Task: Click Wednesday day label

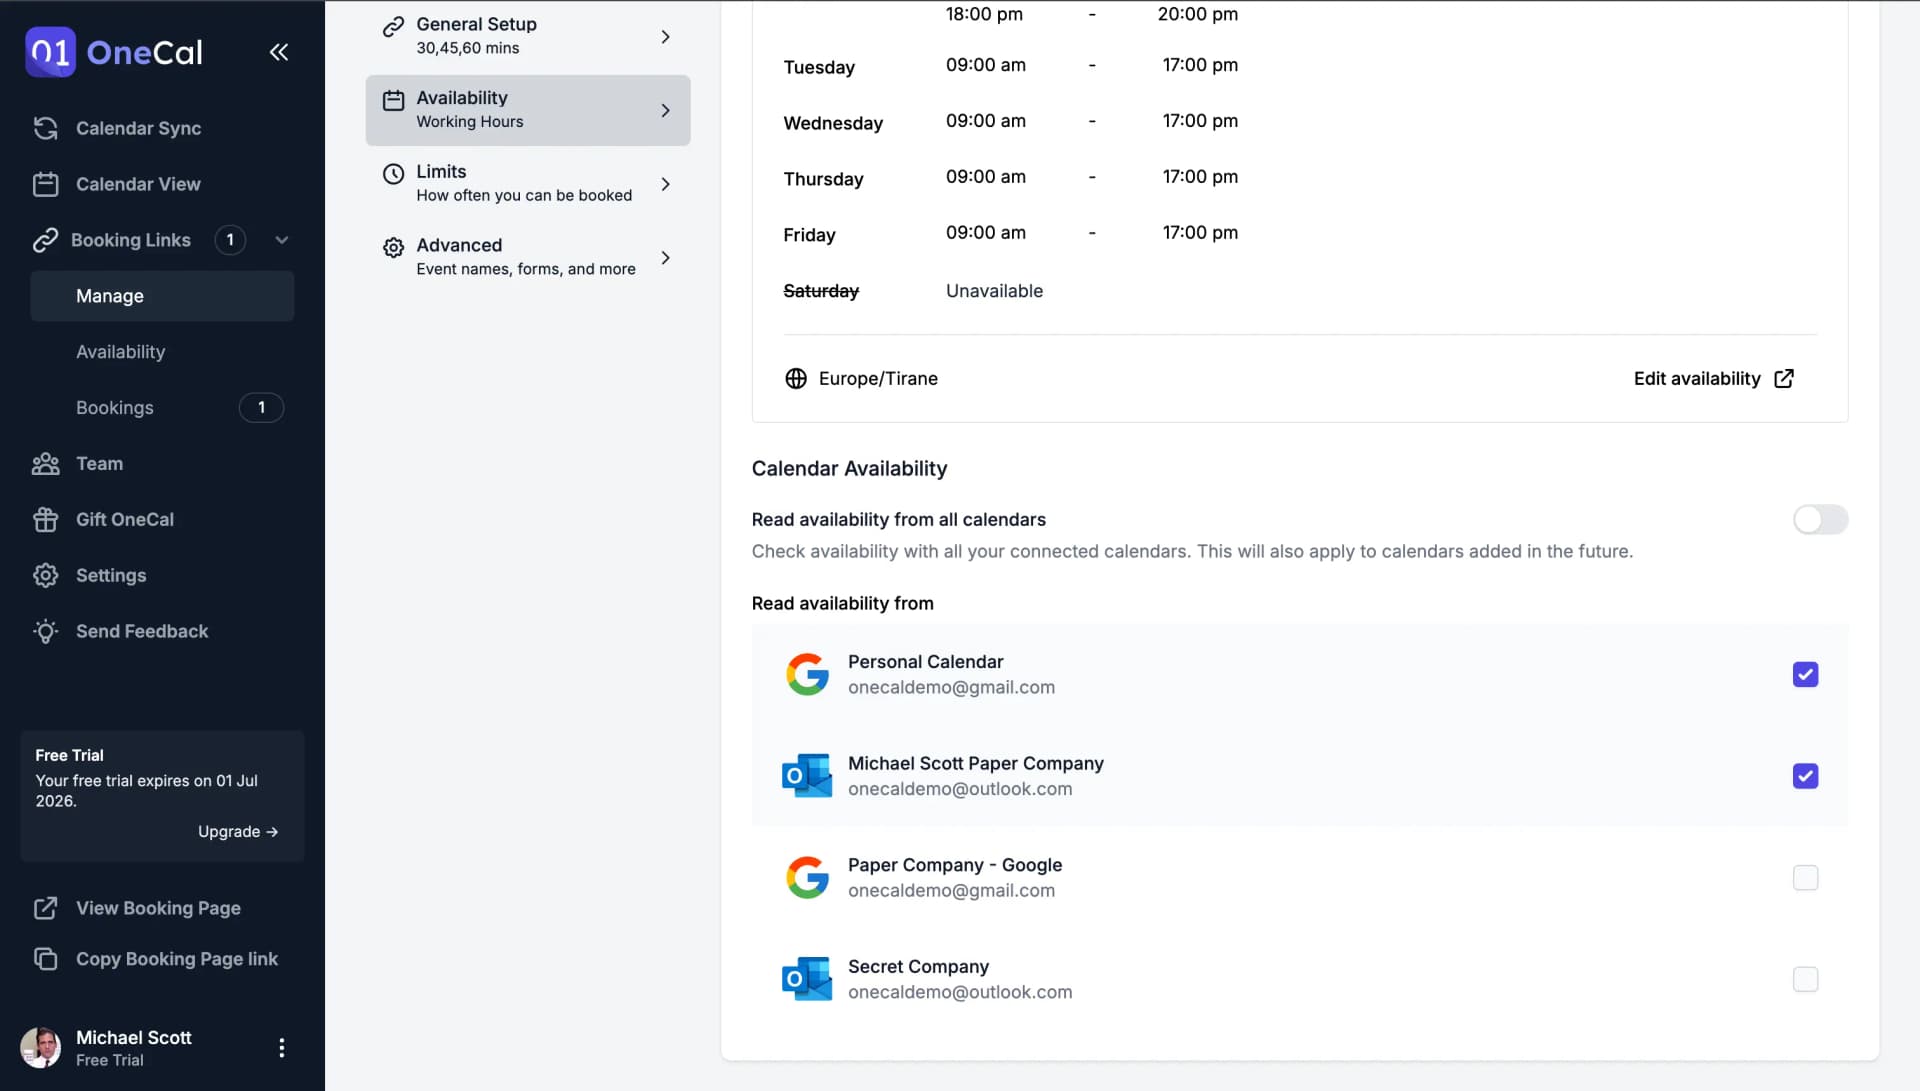Action: (833, 123)
